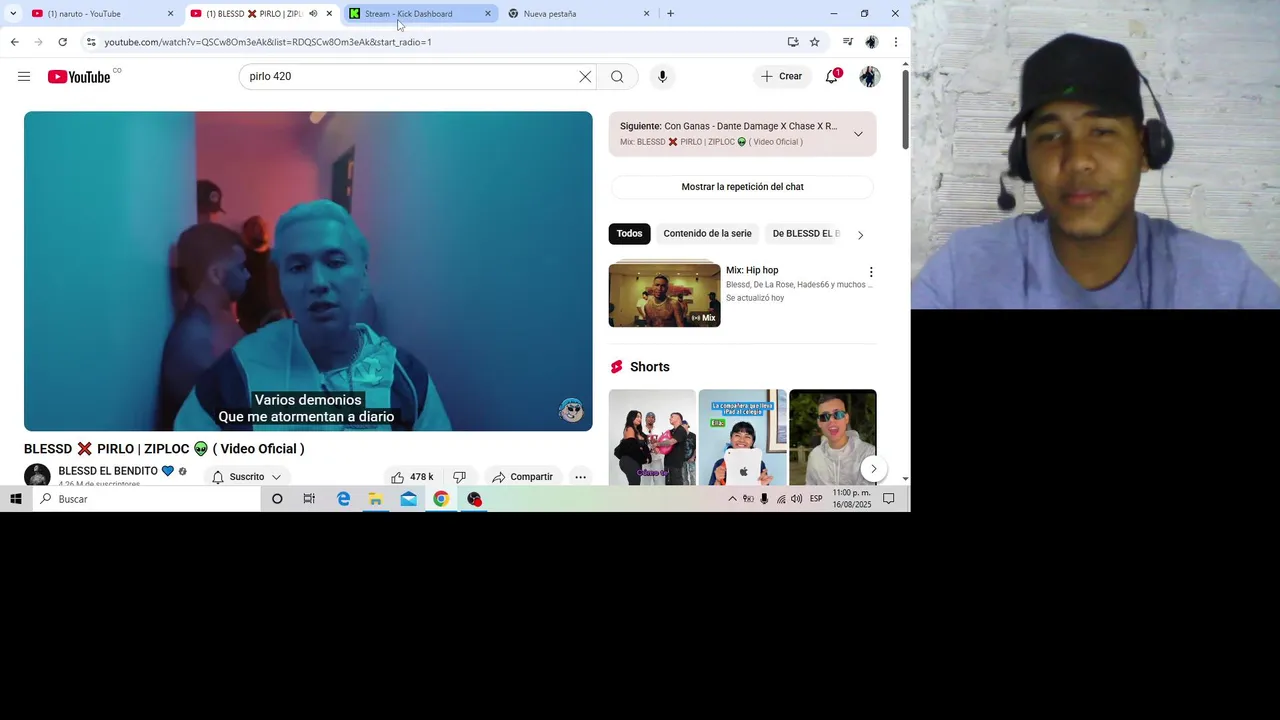Reload the current page
Screen dimensions: 1280x720
click(62, 42)
